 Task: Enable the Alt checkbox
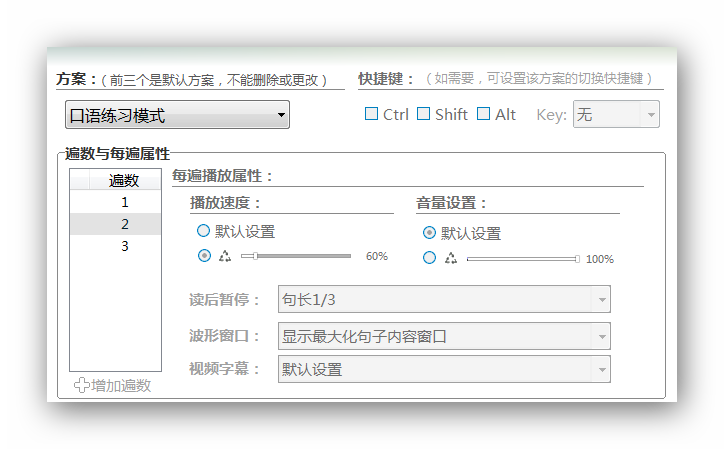click(x=483, y=114)
